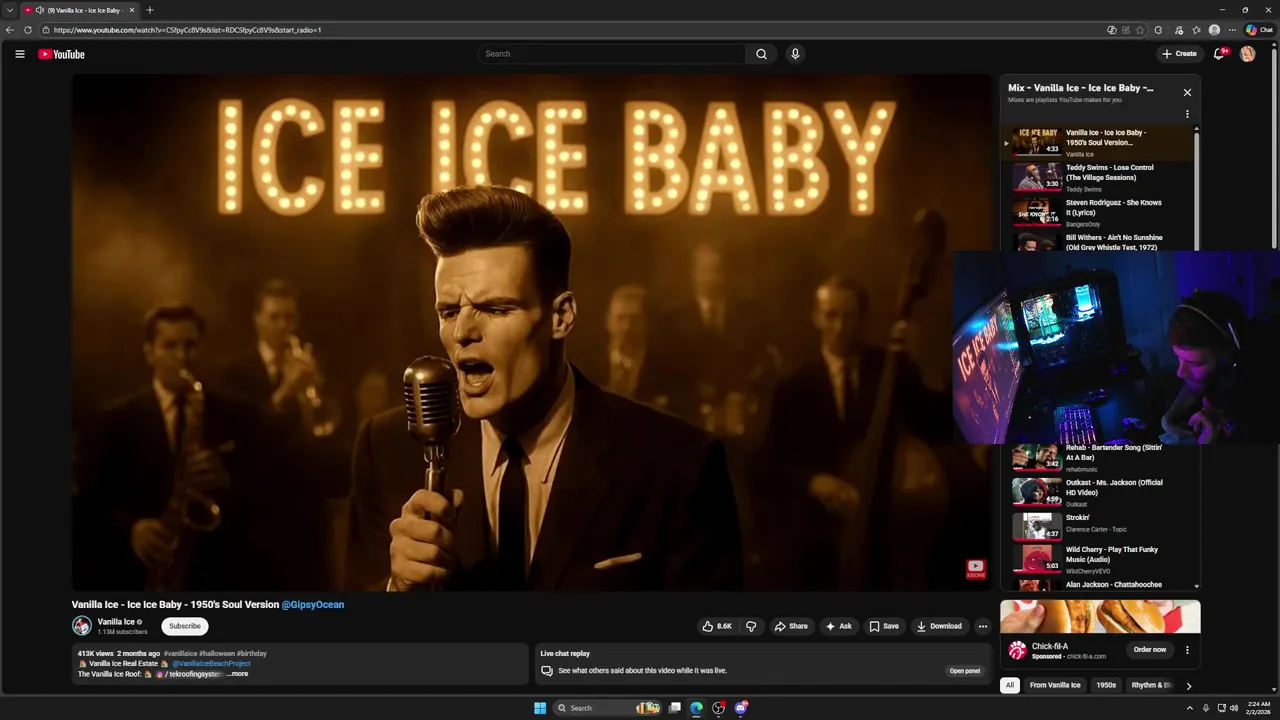This screenshot has height=720, width=1280.
Task: Add page to favorites star icon
Action: coord(1140,30)
